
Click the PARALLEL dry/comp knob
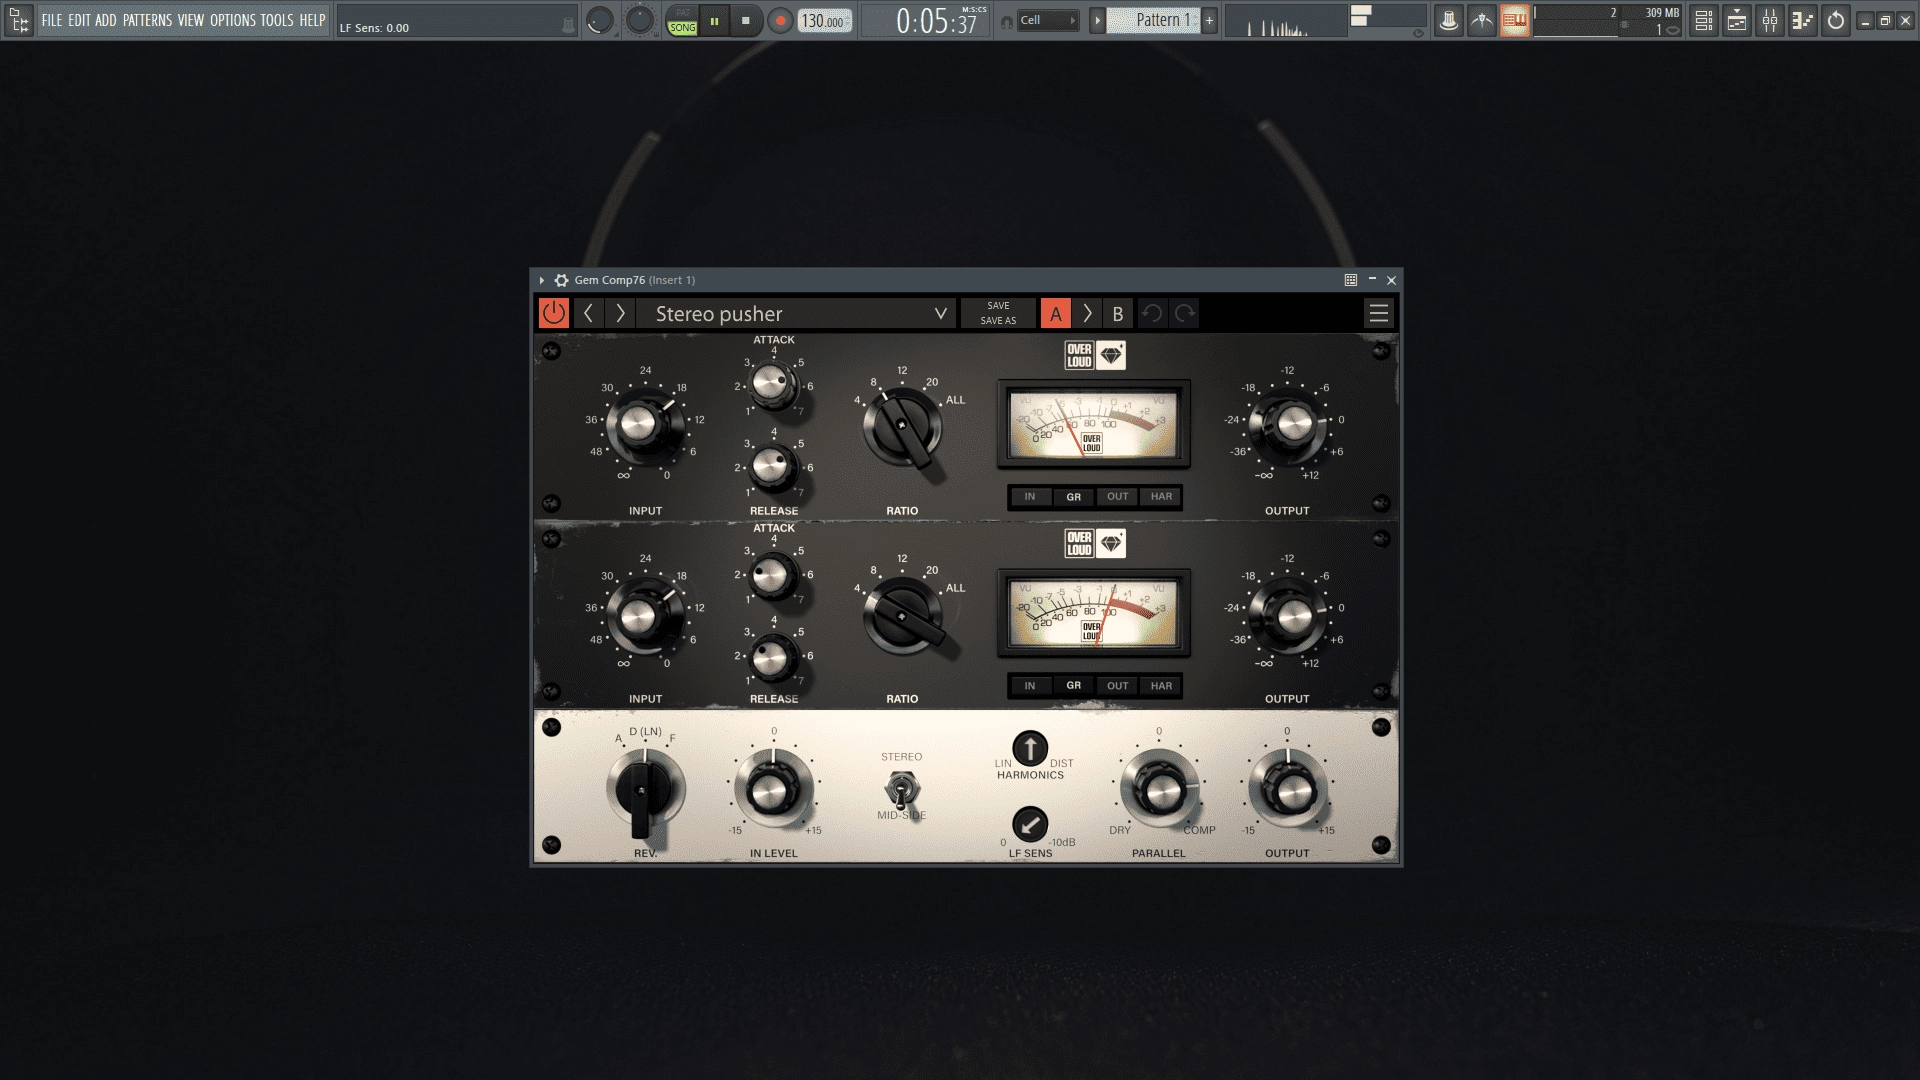[1160, 791]
